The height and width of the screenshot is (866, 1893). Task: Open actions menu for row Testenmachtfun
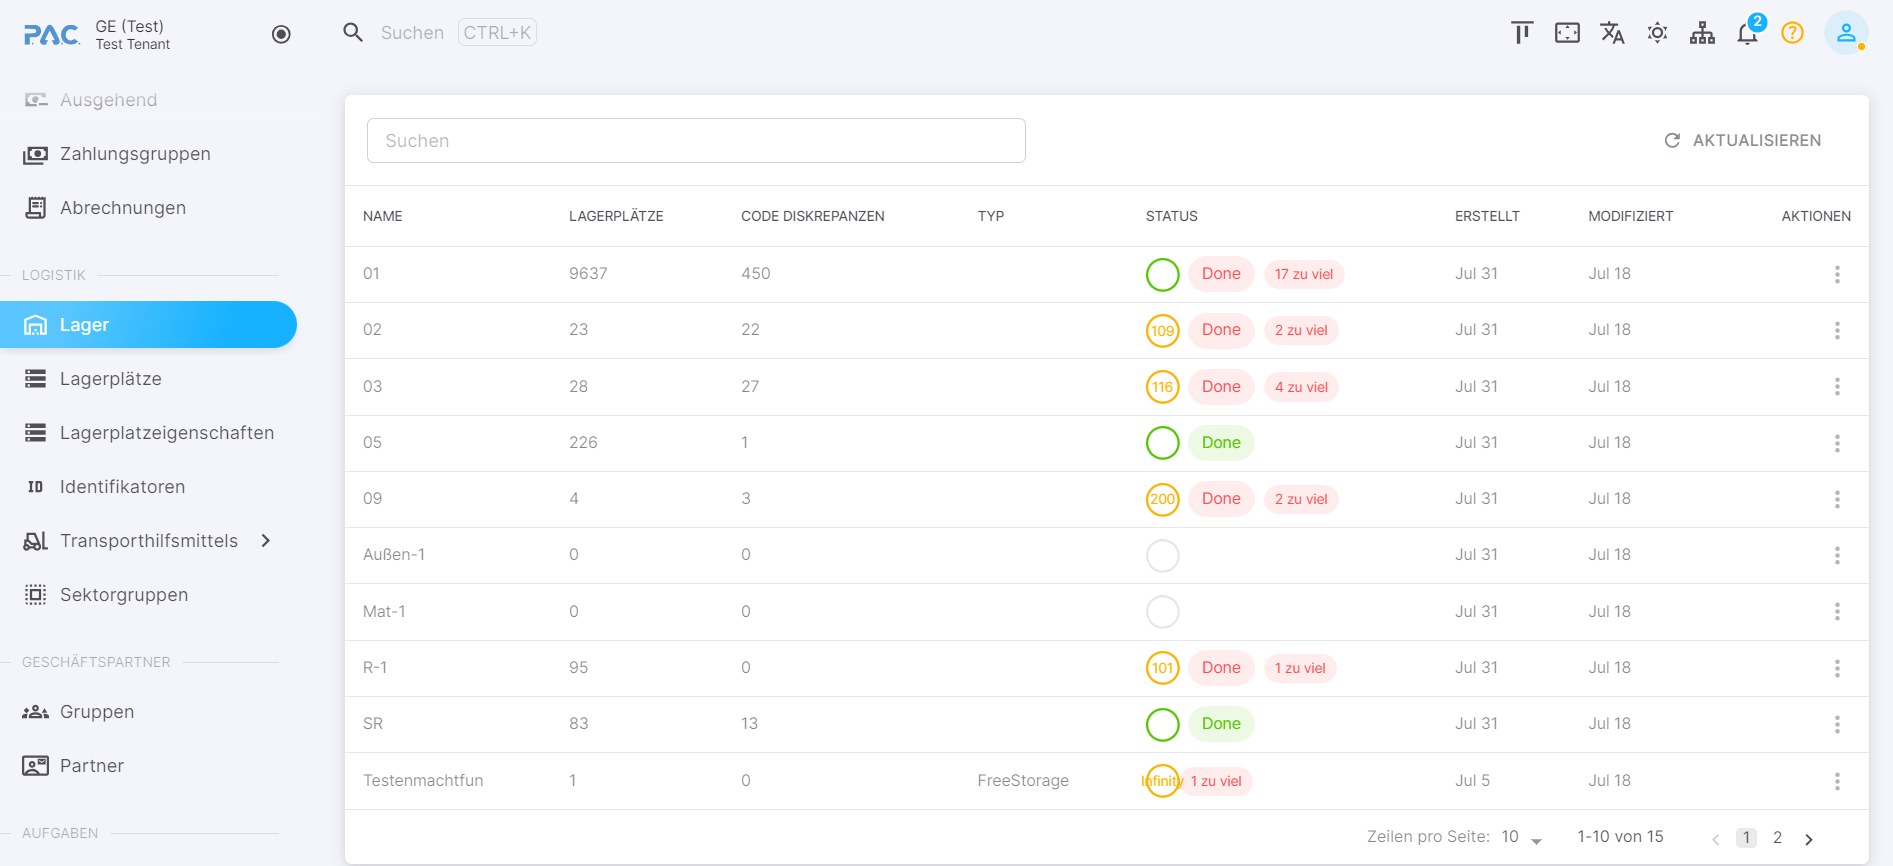pos(1837,781)
